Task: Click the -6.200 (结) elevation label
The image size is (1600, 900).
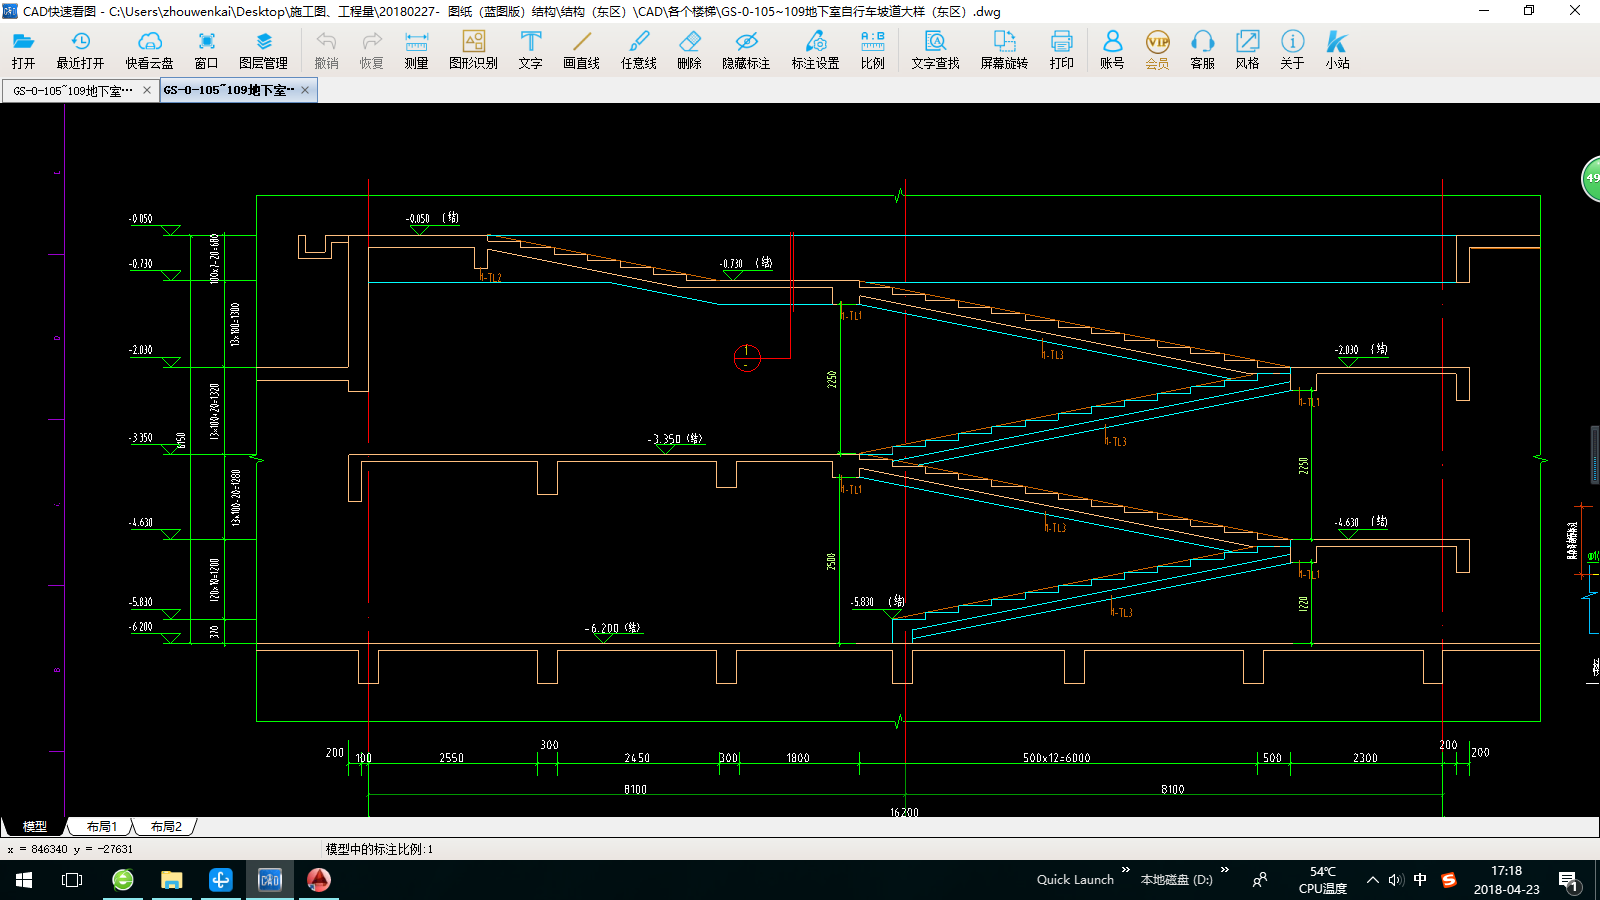Action: pyautogui.click(x=613, y=628)
